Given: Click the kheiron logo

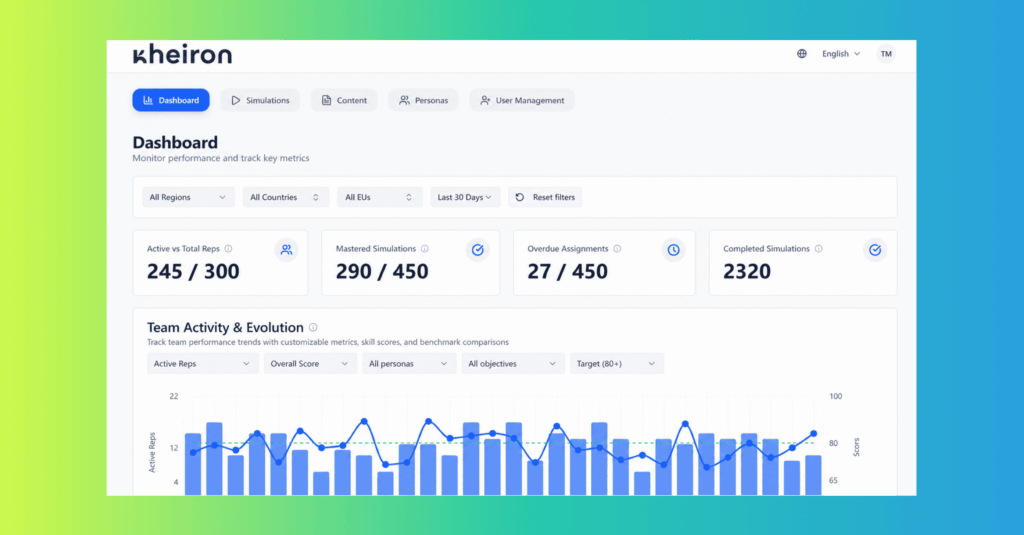Looking at the screenshot, I should point(182,54).
